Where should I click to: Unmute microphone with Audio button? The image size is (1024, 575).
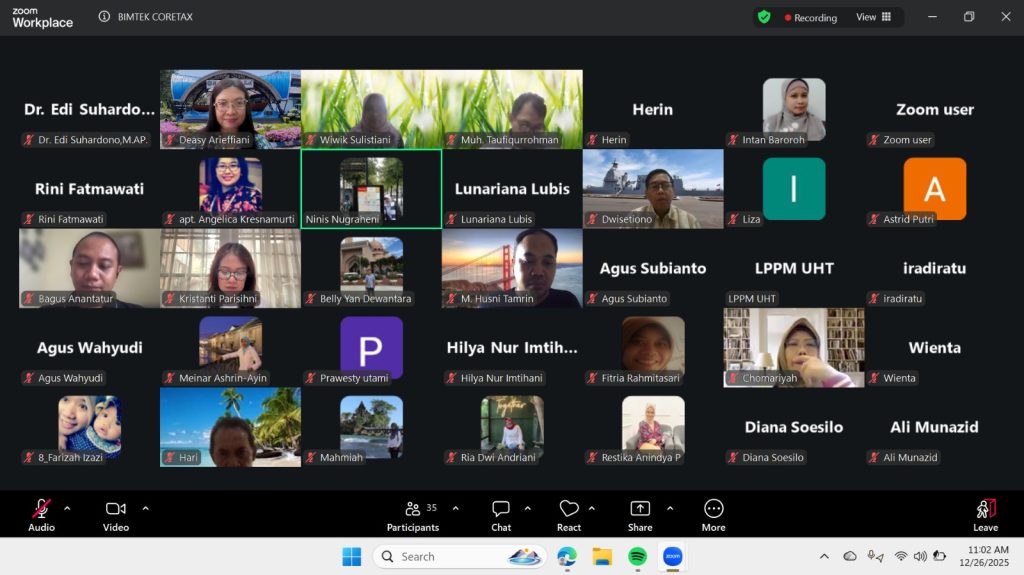tap(41, 515)
